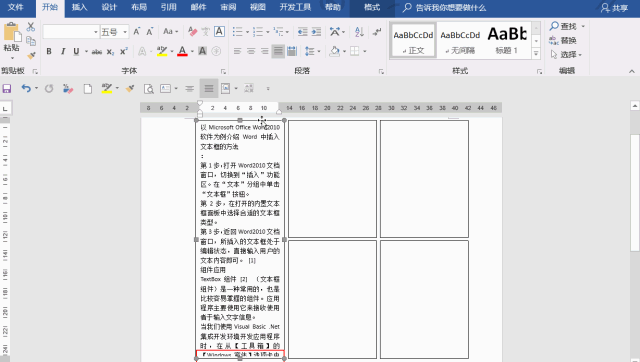Toggle Underline formatting
The width and height of the screenshot is (640, 362).
[76, 51]
